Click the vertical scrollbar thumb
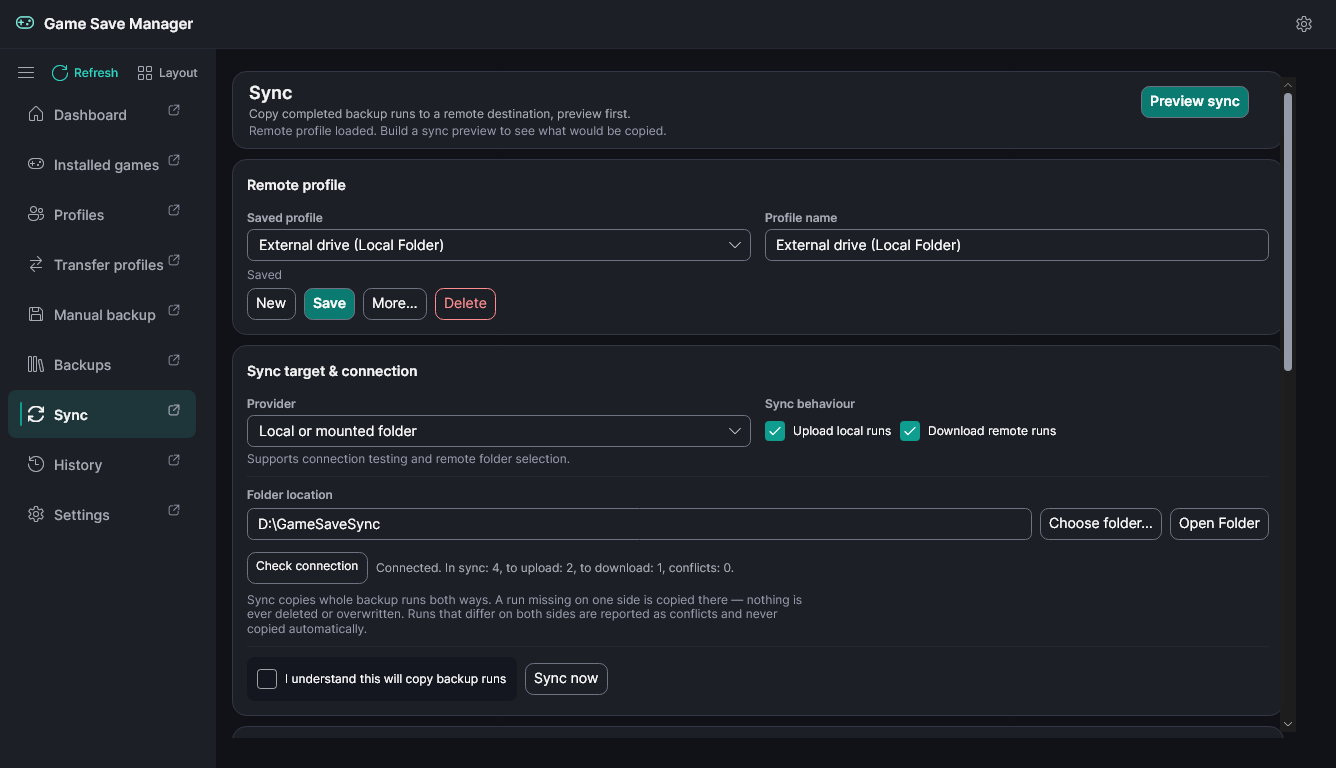The image size is (1336, 768). tap(1288, 232)
